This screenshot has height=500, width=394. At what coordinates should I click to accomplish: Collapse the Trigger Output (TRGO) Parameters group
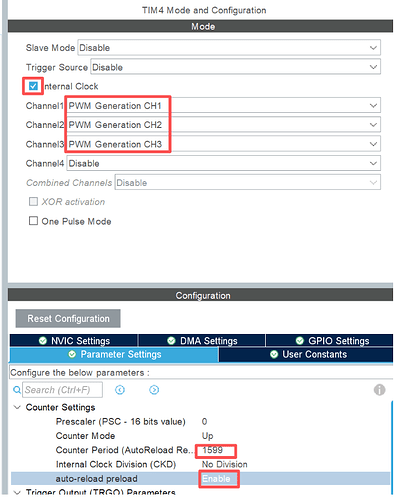(x=17, y=492)
